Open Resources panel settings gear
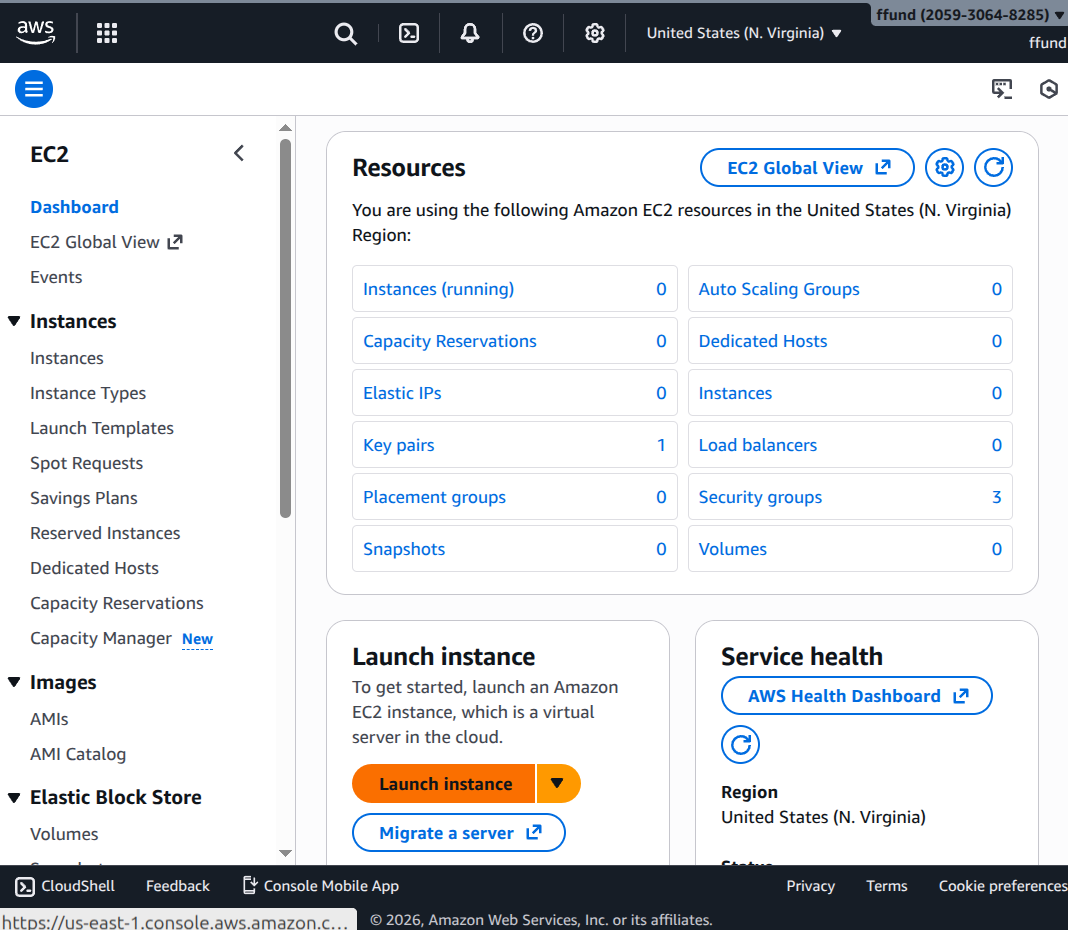This screenshot has width=1068, height=930. (x=944, y=168)
